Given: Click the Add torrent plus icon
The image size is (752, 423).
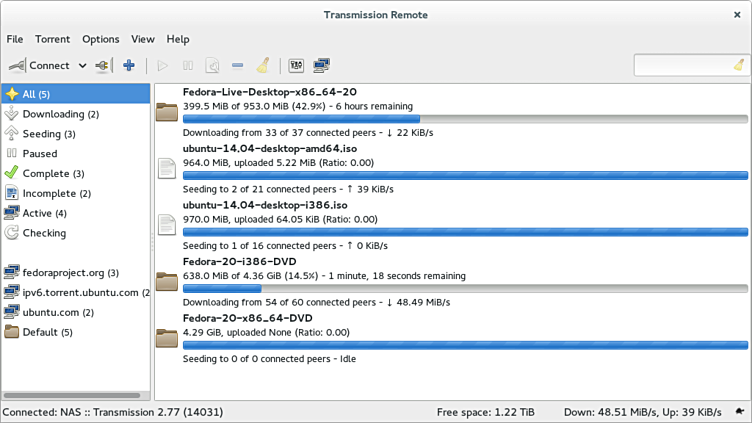Looking at the screenshot, I should pos(129,66).
